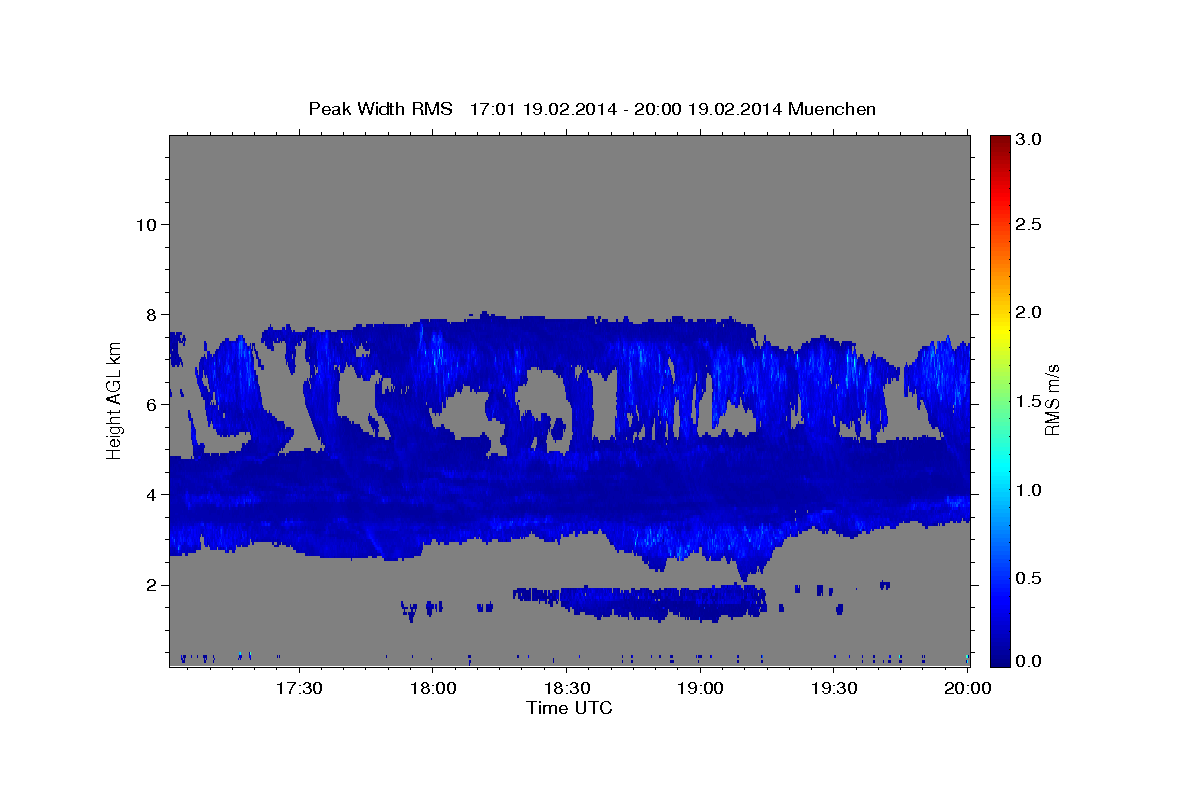
Task: Select the '17:30' time axis label
Action: click(x=299, y=688)
